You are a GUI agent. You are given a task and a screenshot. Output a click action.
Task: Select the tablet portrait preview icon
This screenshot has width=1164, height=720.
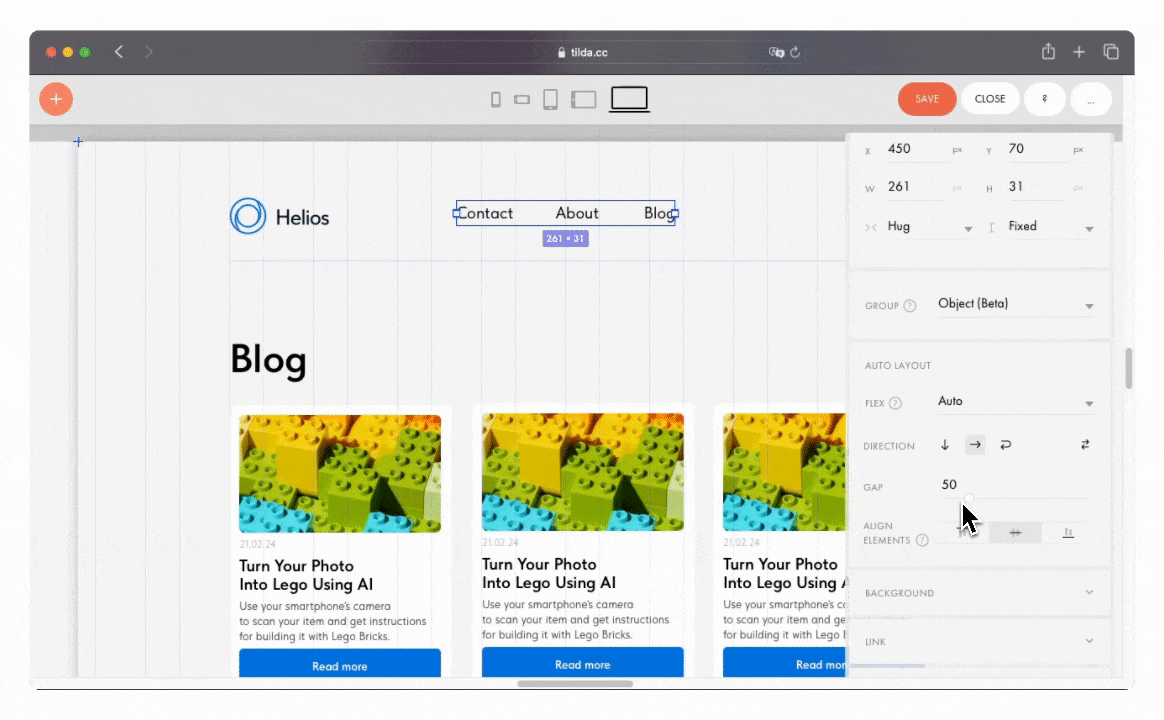click(x=550, y=99)
